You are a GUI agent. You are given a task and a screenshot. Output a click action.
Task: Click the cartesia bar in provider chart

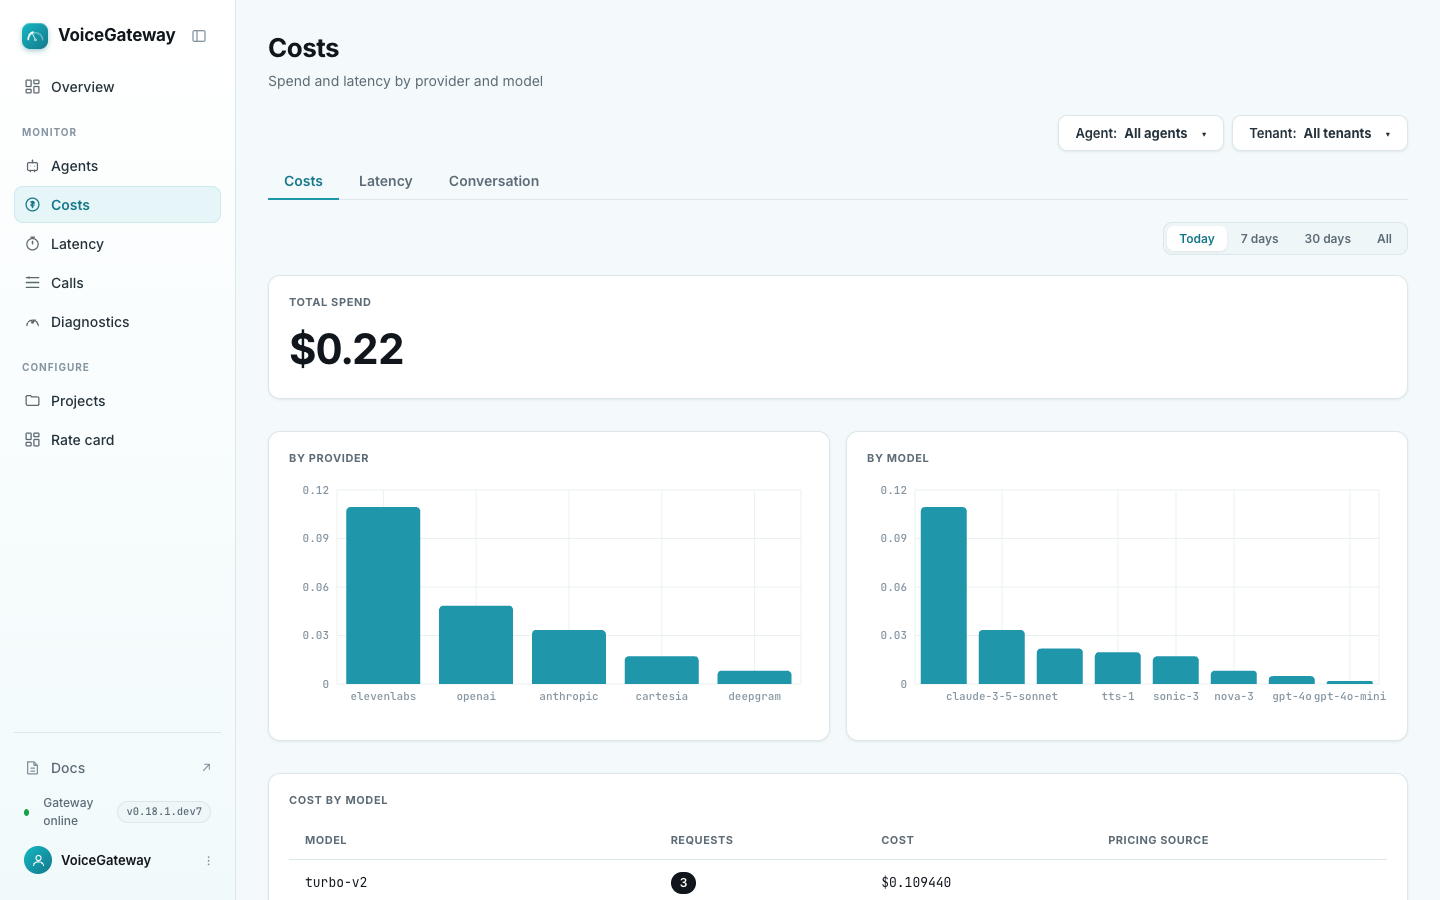(662, 670)
